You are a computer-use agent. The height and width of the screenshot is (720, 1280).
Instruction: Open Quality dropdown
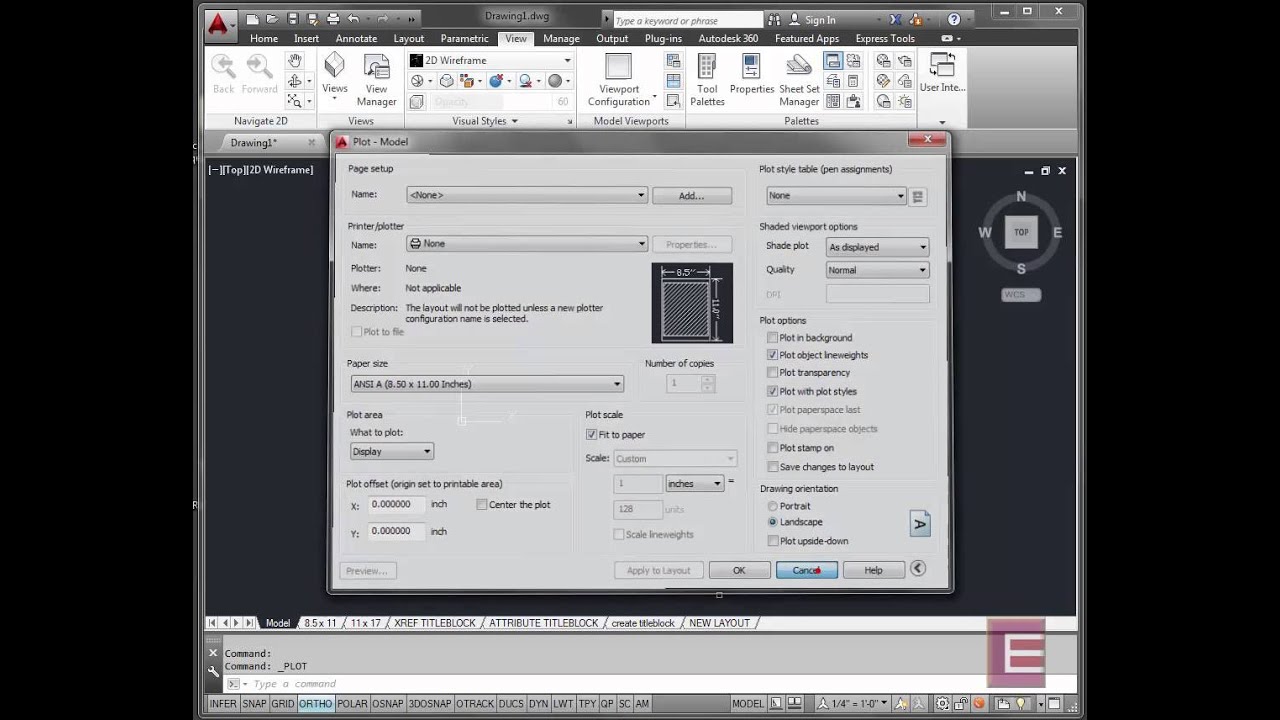(877, 270)
